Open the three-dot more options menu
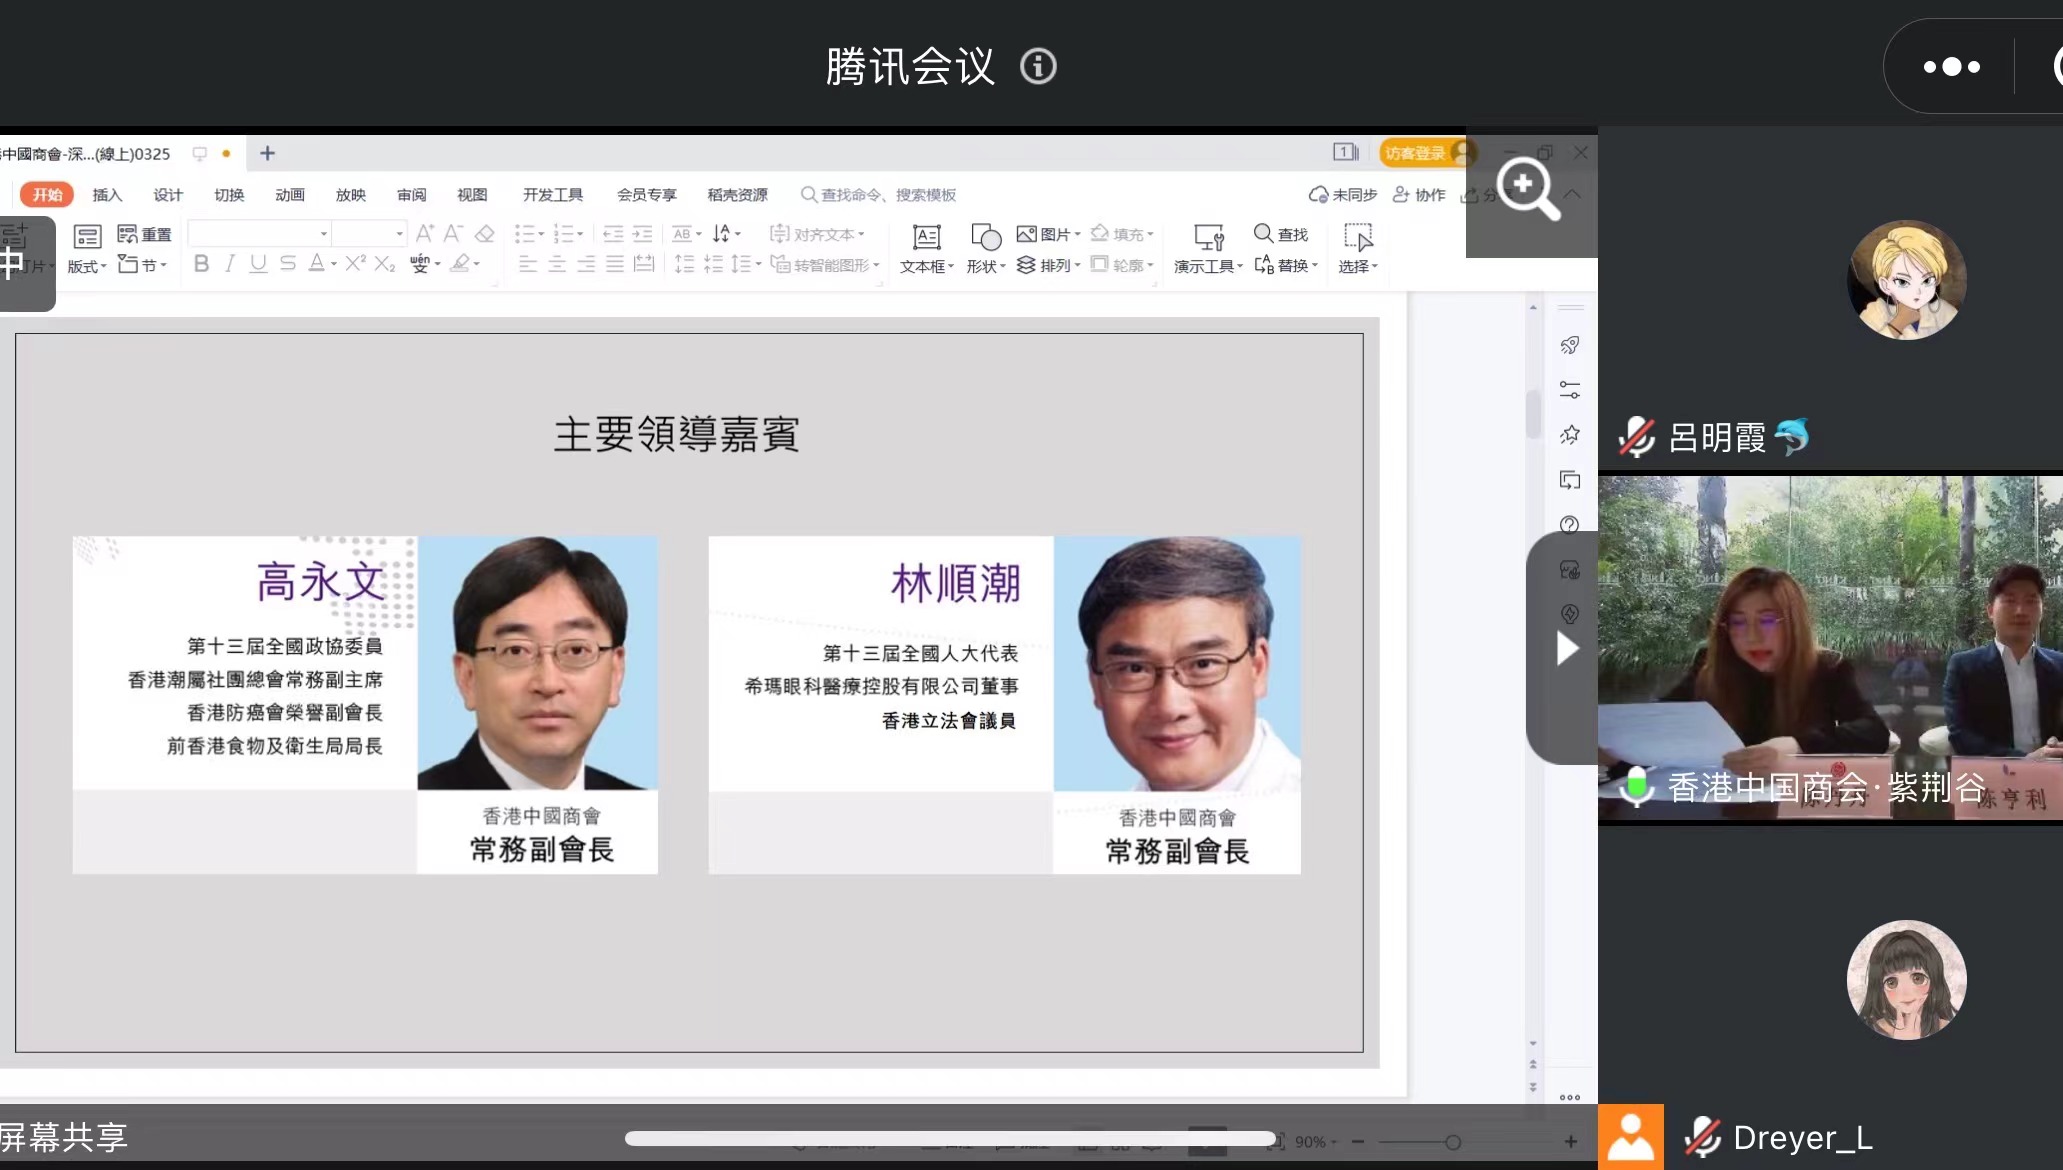The height and width of the screenshot is (1170, 2063). point(1951,67)
